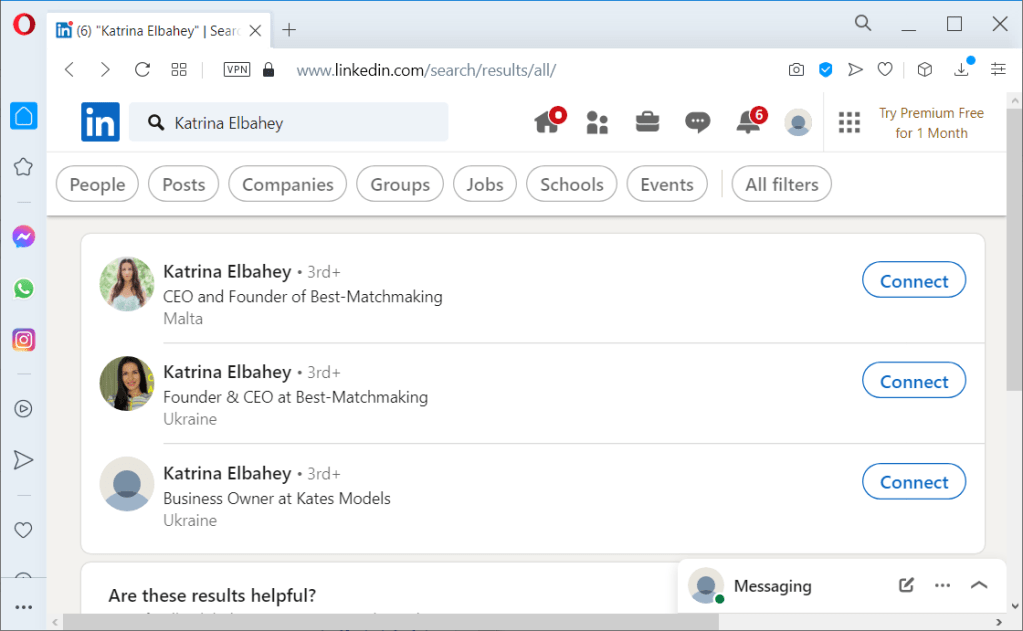
Task: Connect with Katrina Elbahey from Malta
Action: (x=913, y=281)
